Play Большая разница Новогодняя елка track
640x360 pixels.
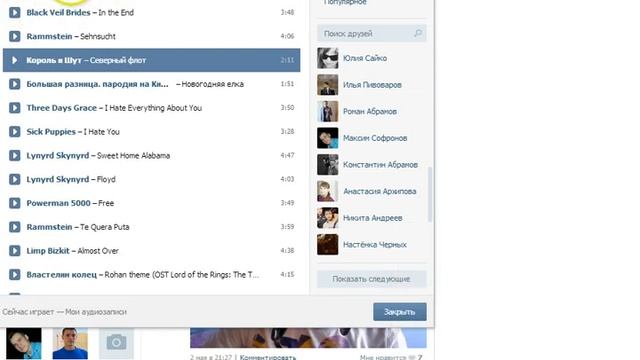(x=15, y=84)
